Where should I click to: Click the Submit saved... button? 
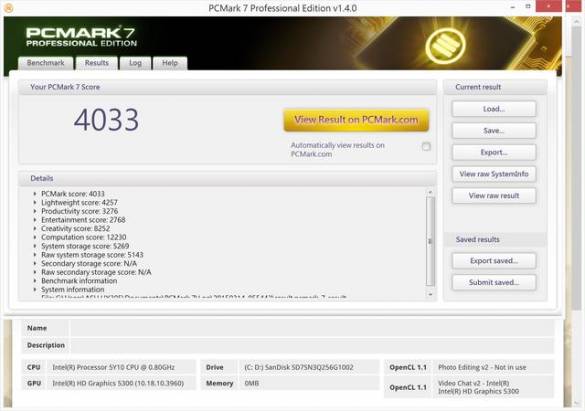(x=494, y=282)
